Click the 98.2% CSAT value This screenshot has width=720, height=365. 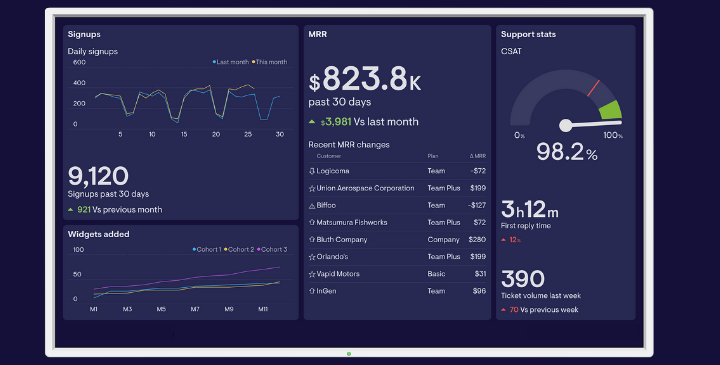pos(567,152)
